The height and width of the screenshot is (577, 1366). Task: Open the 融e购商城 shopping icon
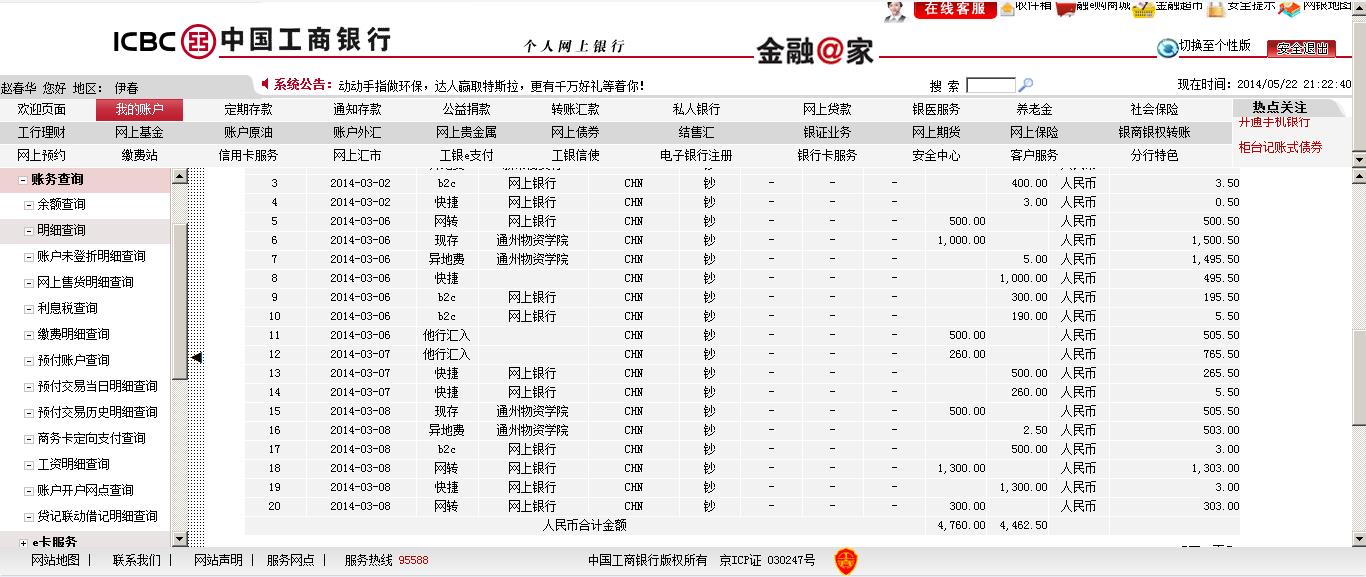coord(1066,9)
